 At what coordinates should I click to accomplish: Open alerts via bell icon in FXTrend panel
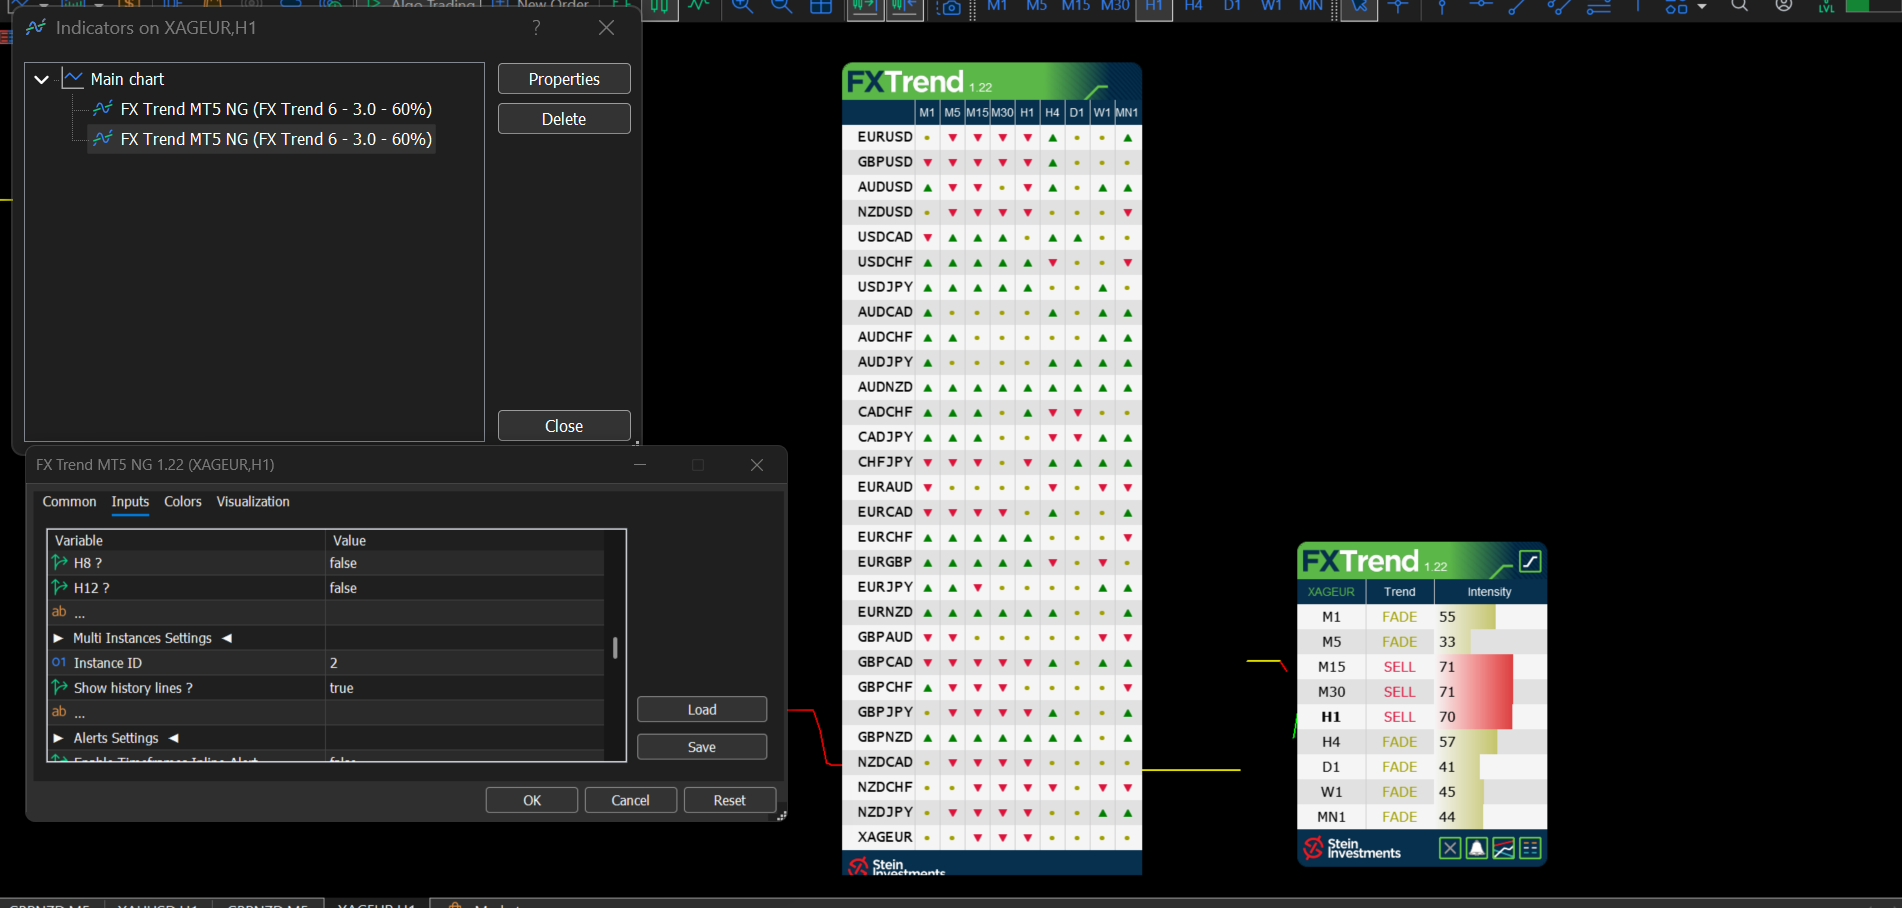pos(1477,849)
